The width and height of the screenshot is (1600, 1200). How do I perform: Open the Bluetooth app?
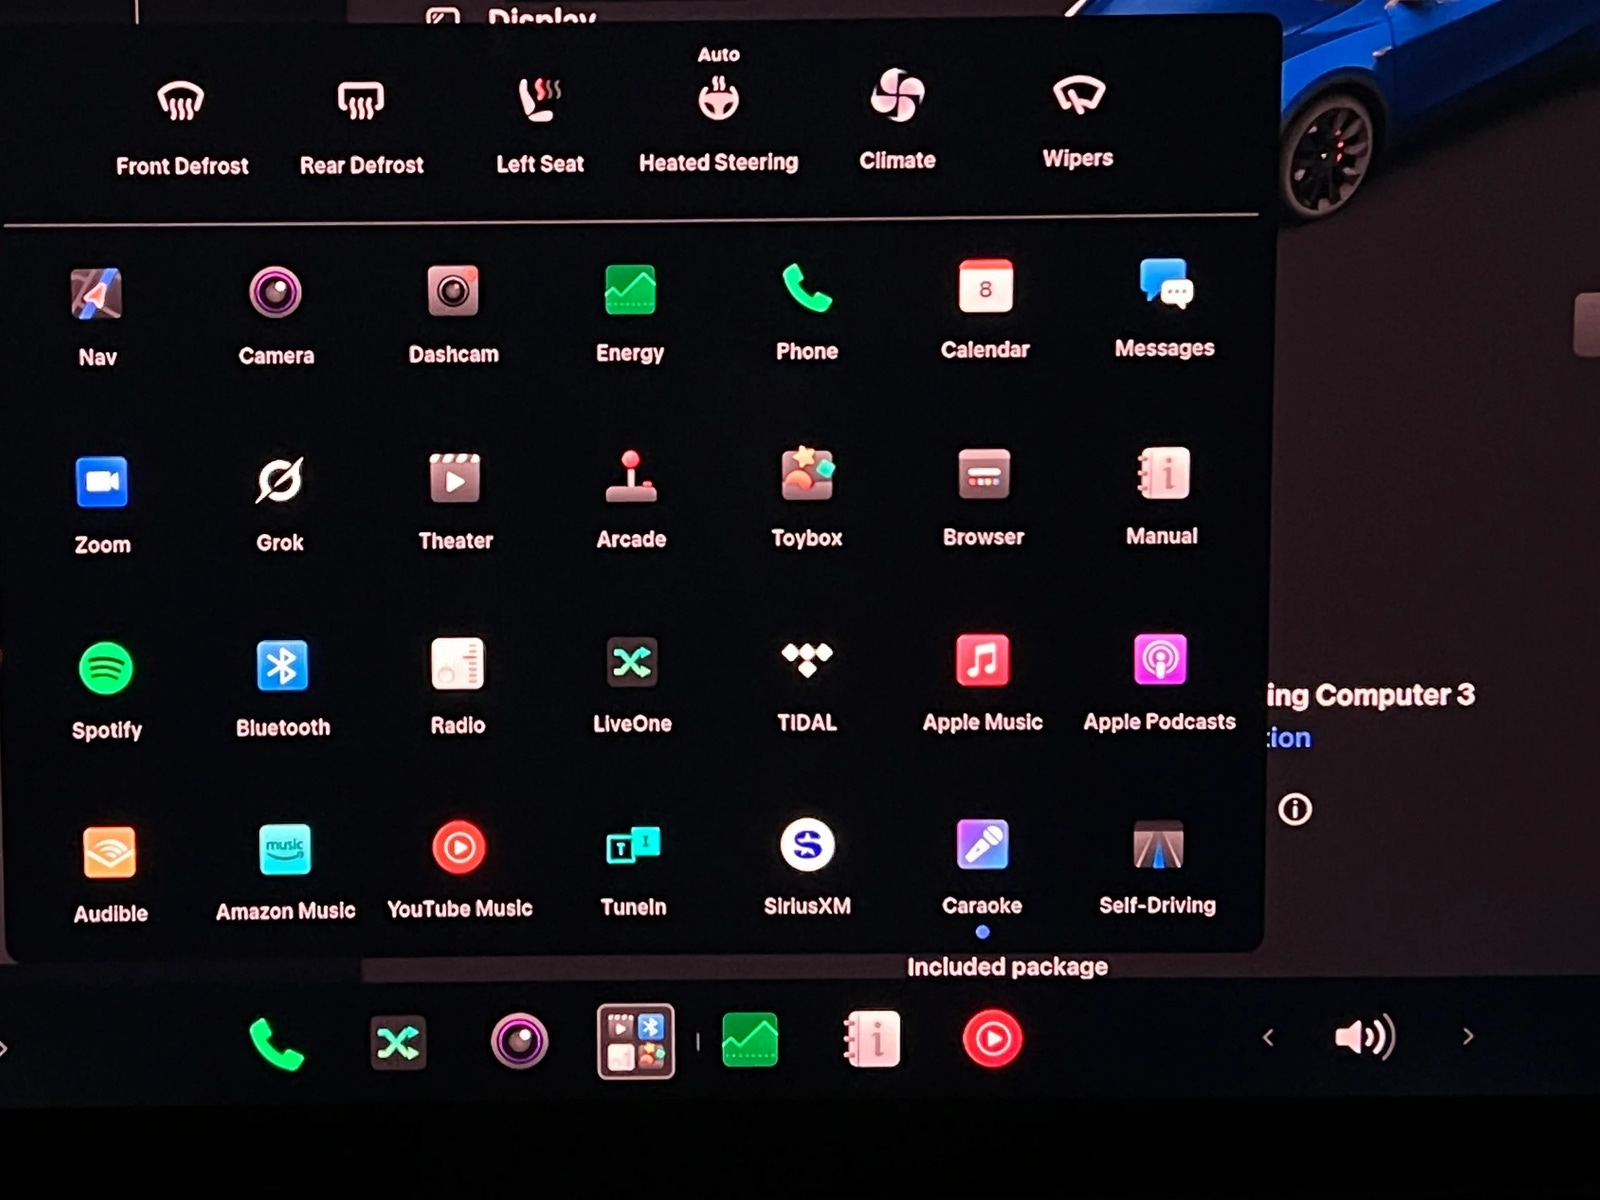282,666
